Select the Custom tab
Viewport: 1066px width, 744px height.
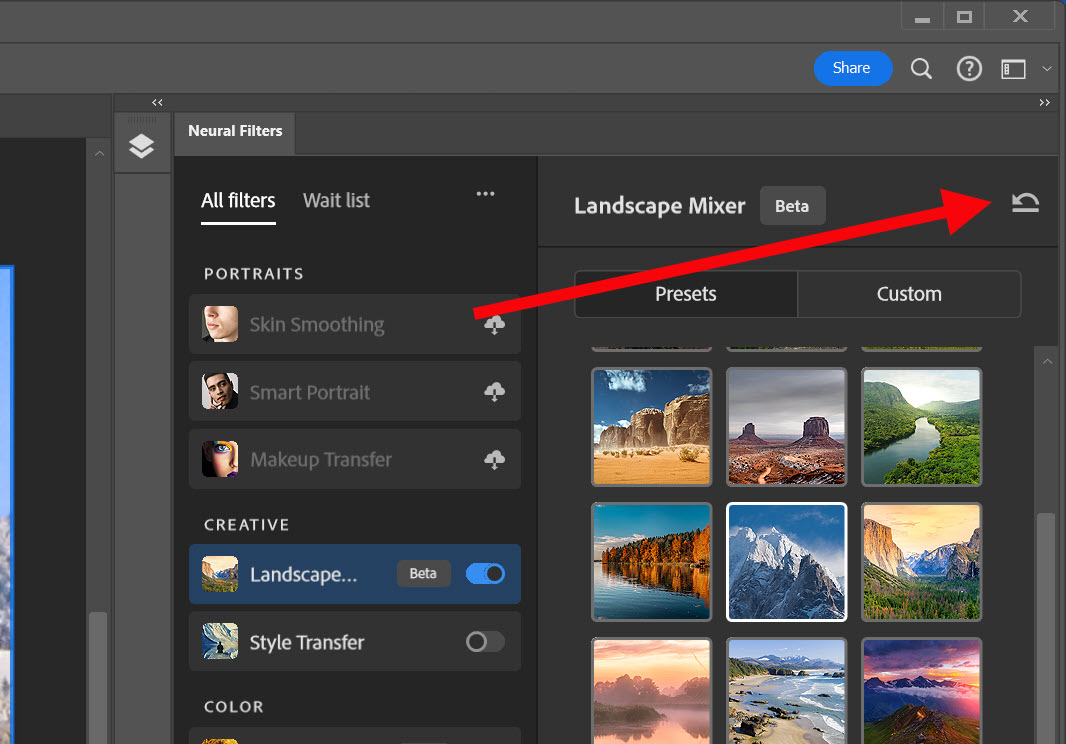(909, 294)
